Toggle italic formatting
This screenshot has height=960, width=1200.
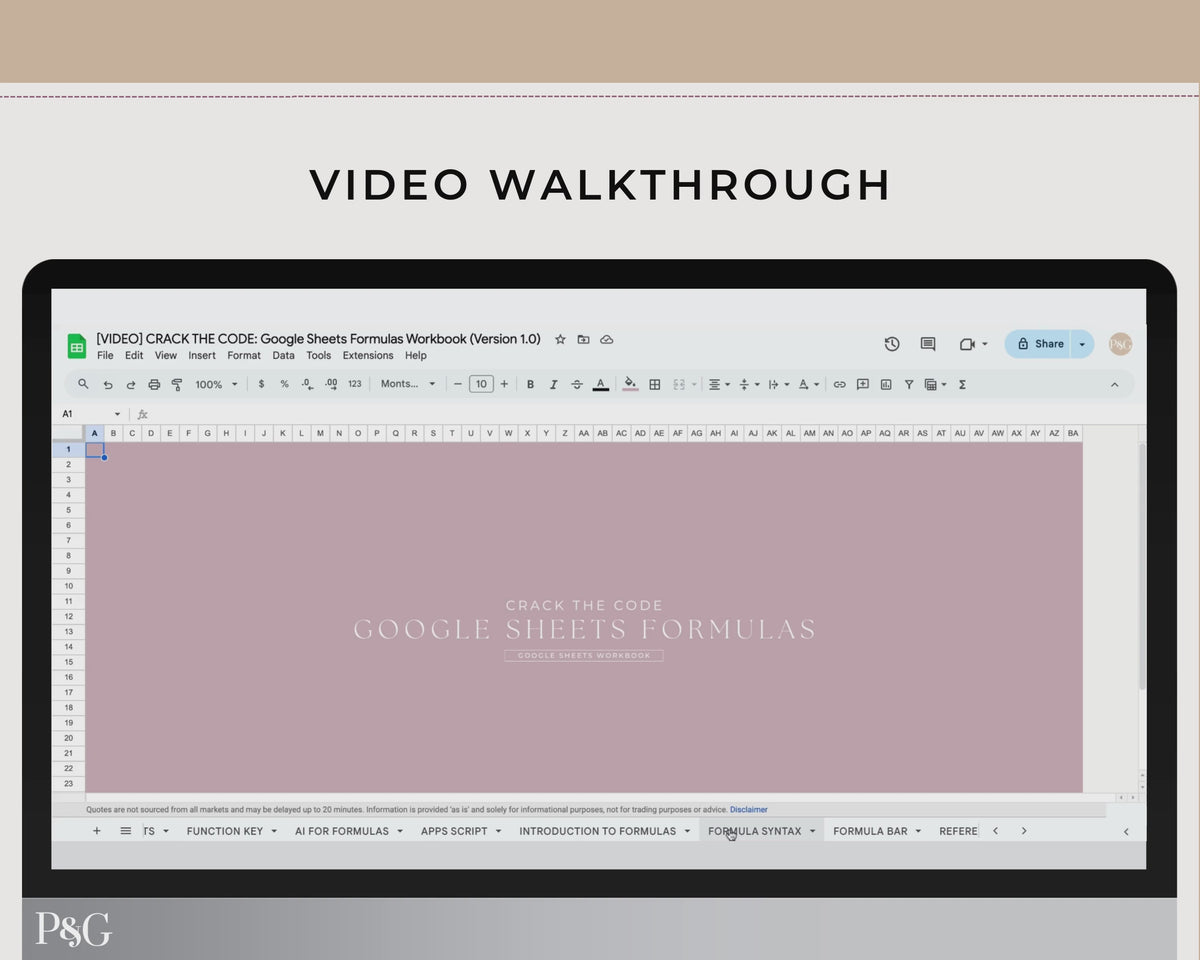553,384
